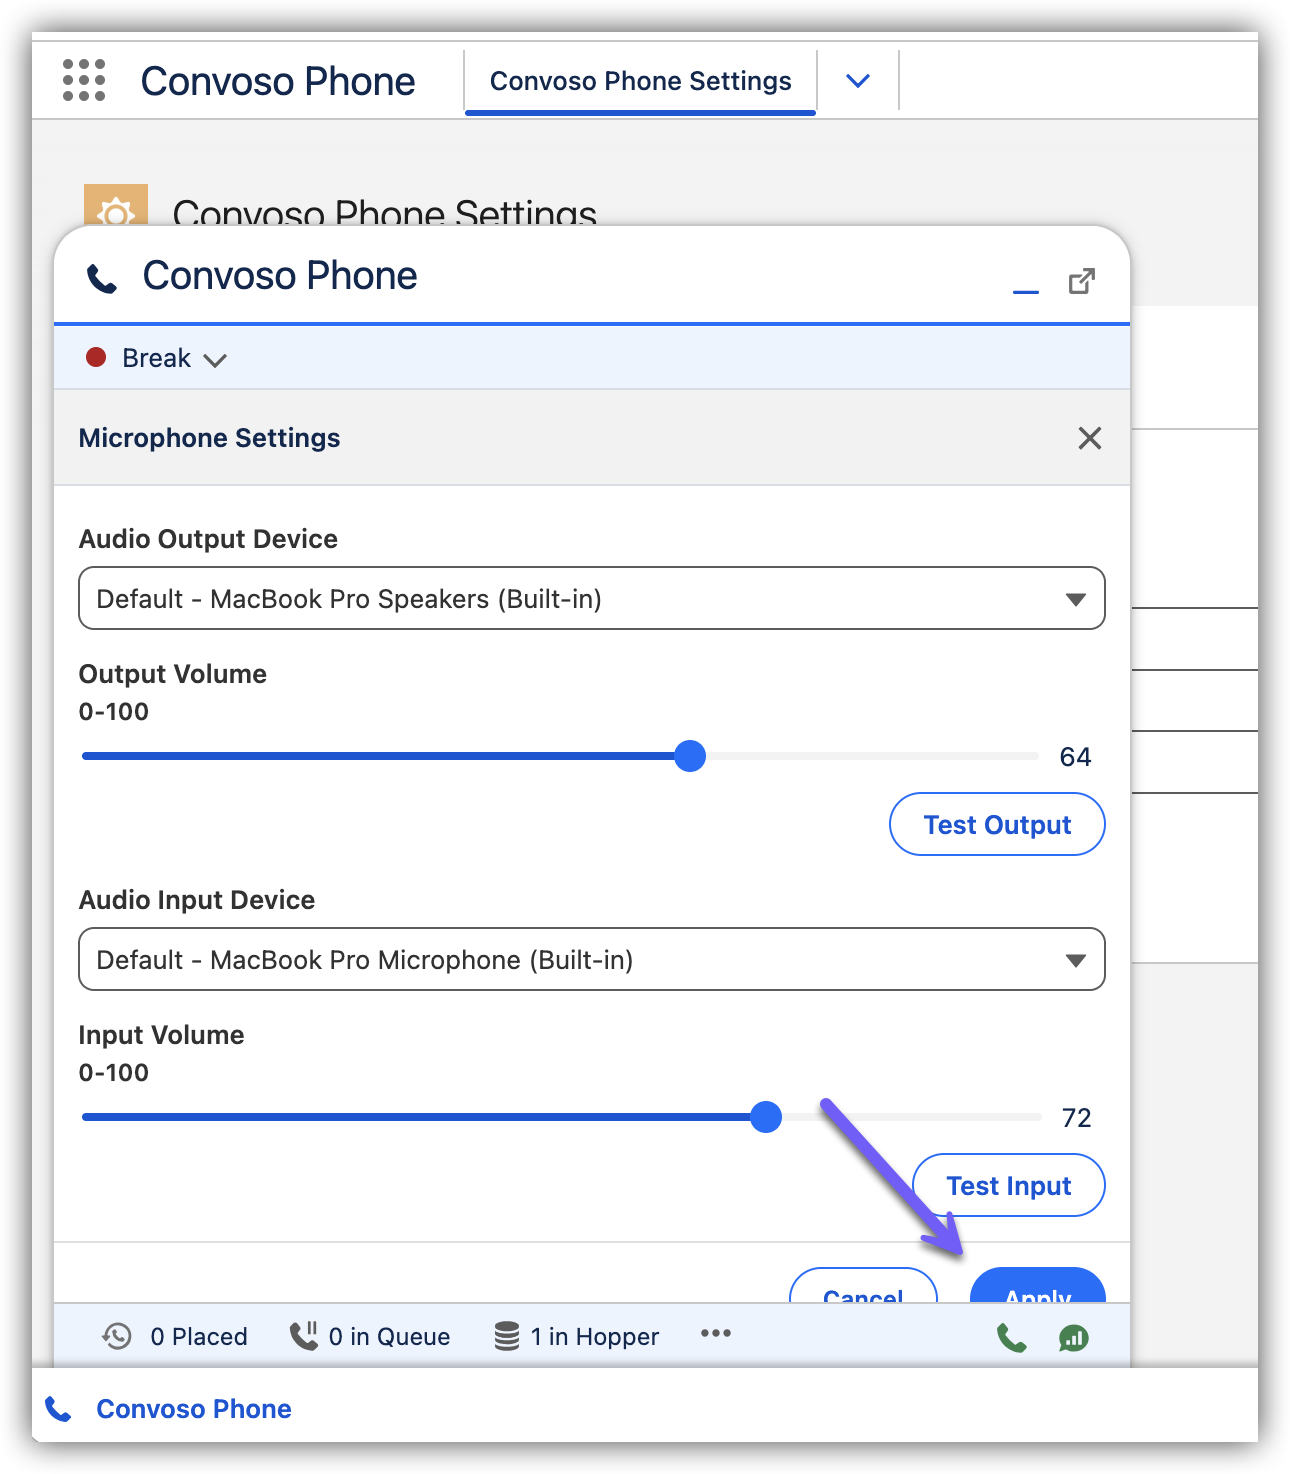Expand the navigation tab chevron menu
This screenshot has height=1474, width=1290.
[x=857, y=81]
